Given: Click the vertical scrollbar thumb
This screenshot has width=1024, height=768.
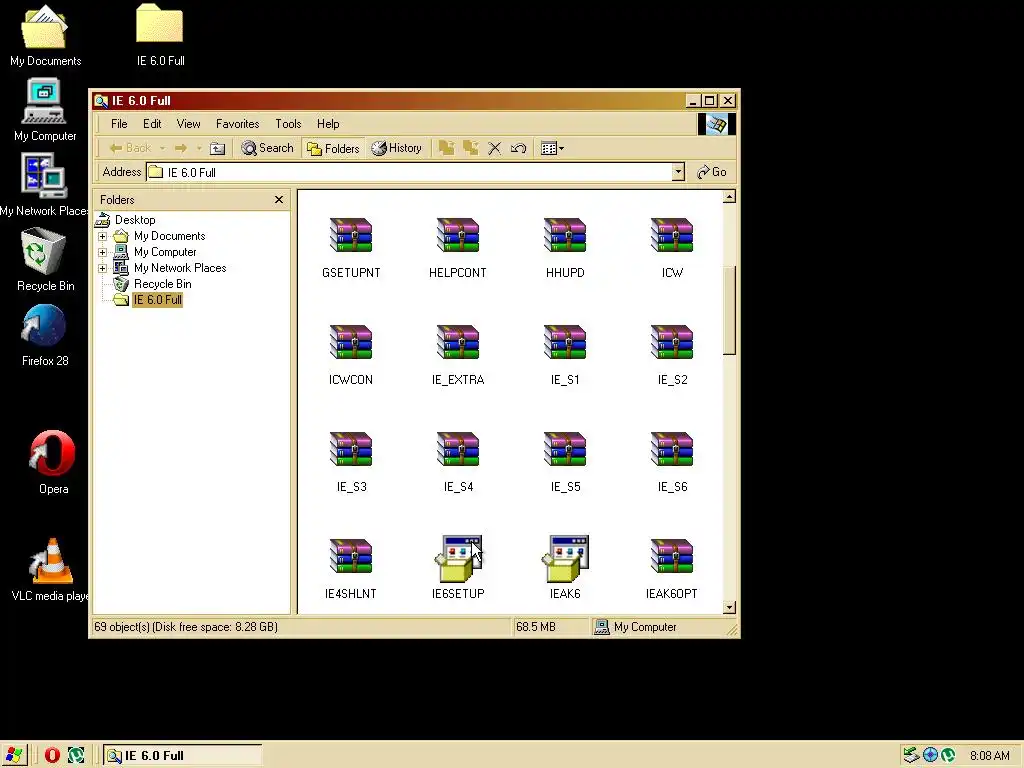Looking at the screenshot, I should 729,311.
